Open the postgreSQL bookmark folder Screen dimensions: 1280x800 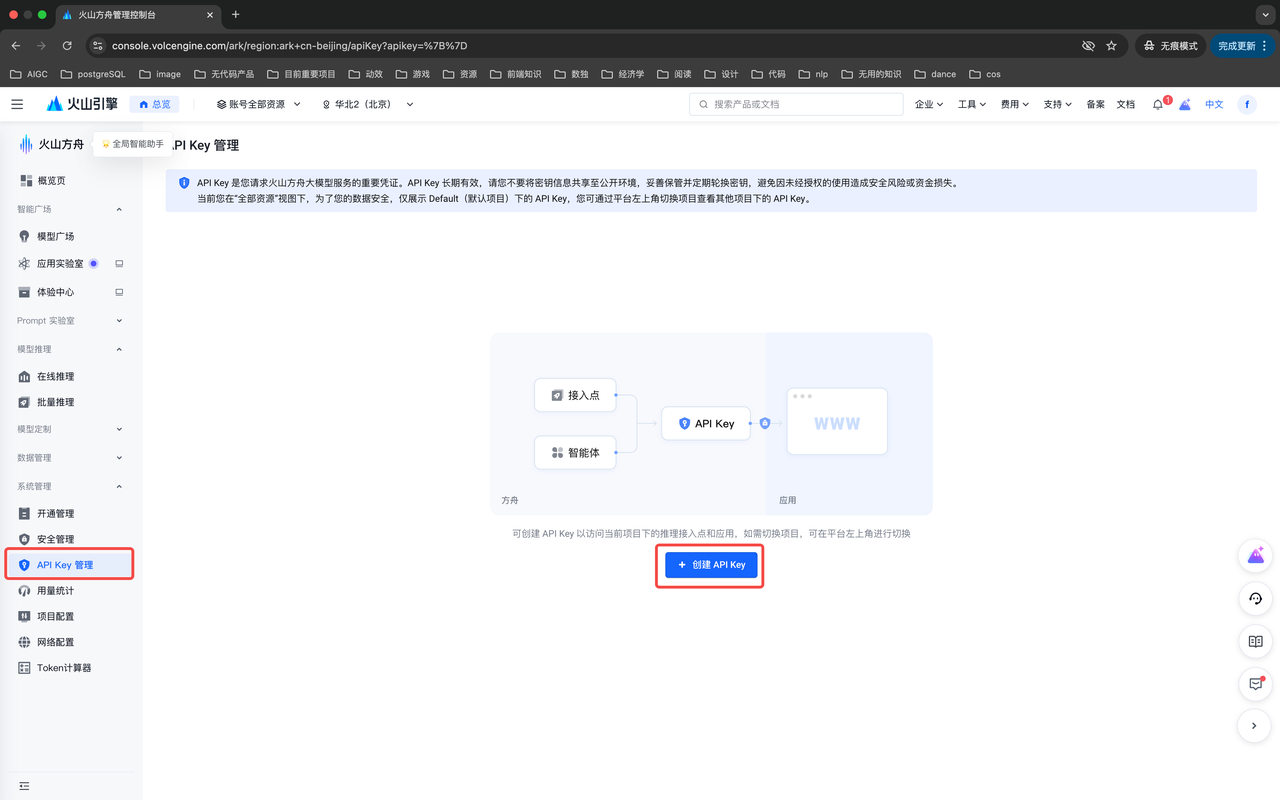[x=93, y=74]
